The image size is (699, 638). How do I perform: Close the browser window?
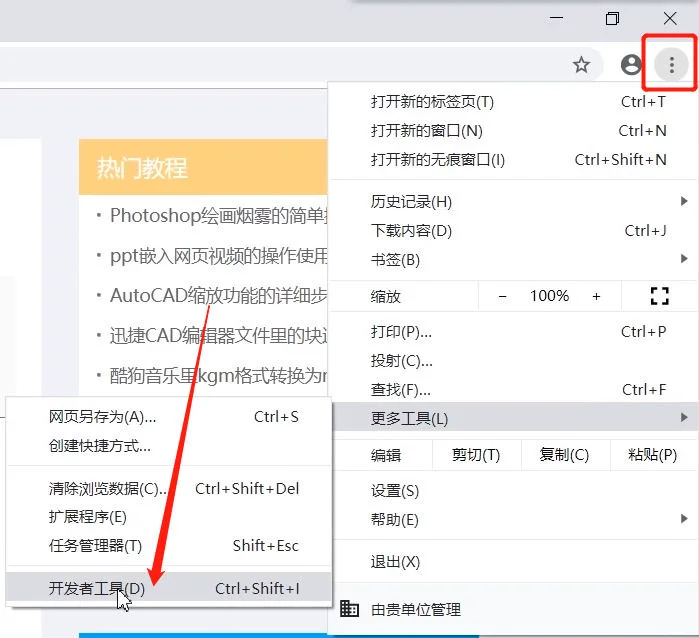[x=670, y=18]
